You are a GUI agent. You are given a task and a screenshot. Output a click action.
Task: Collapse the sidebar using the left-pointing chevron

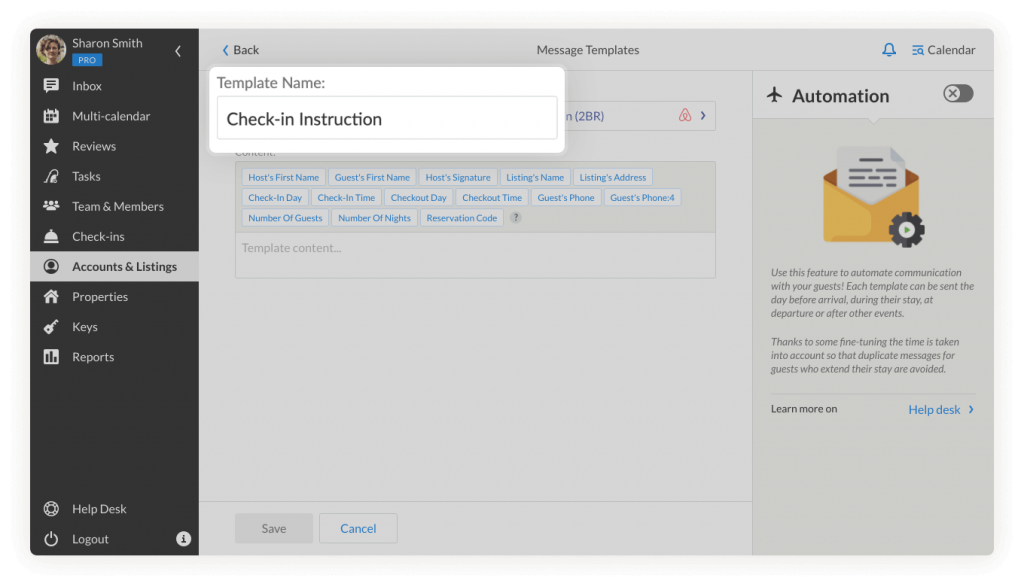tap(177, 50)
